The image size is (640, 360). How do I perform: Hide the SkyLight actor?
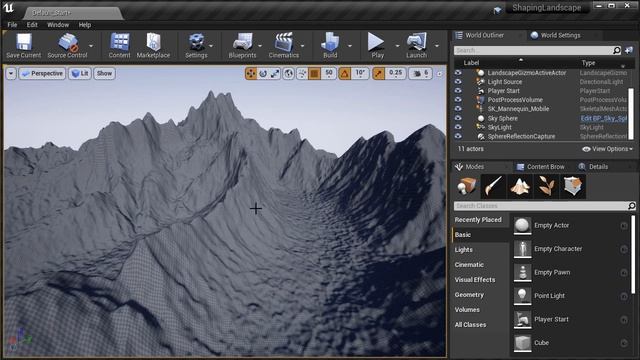pos(458,127)
